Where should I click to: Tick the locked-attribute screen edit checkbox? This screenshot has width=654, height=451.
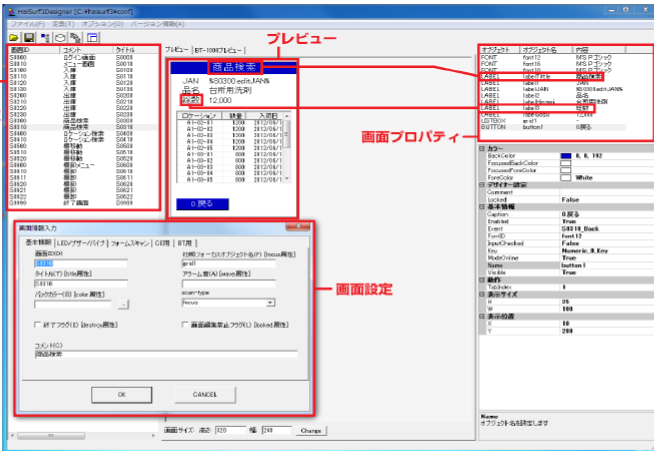[185, 325]
